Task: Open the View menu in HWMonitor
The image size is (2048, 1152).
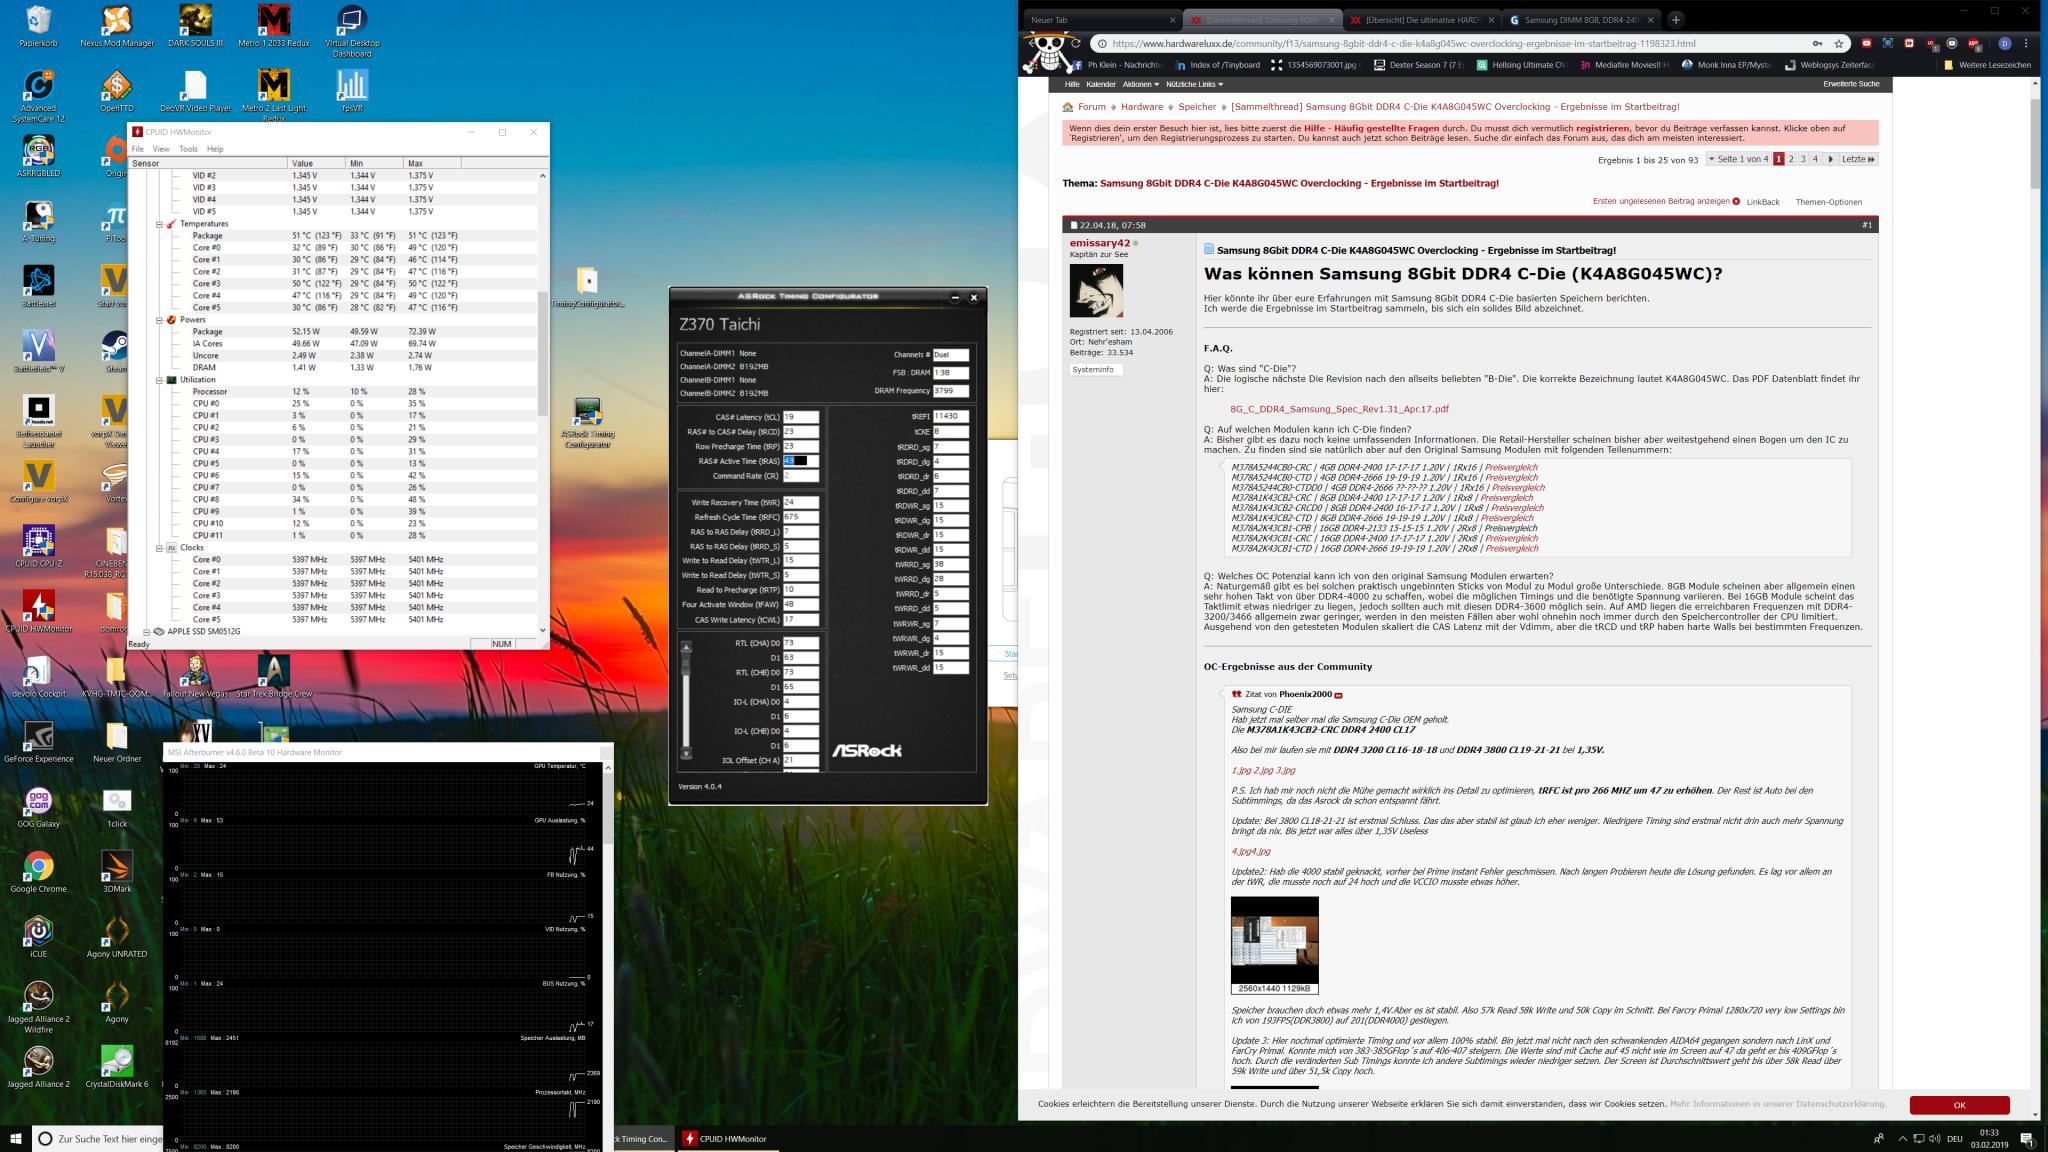Action: 161,149
